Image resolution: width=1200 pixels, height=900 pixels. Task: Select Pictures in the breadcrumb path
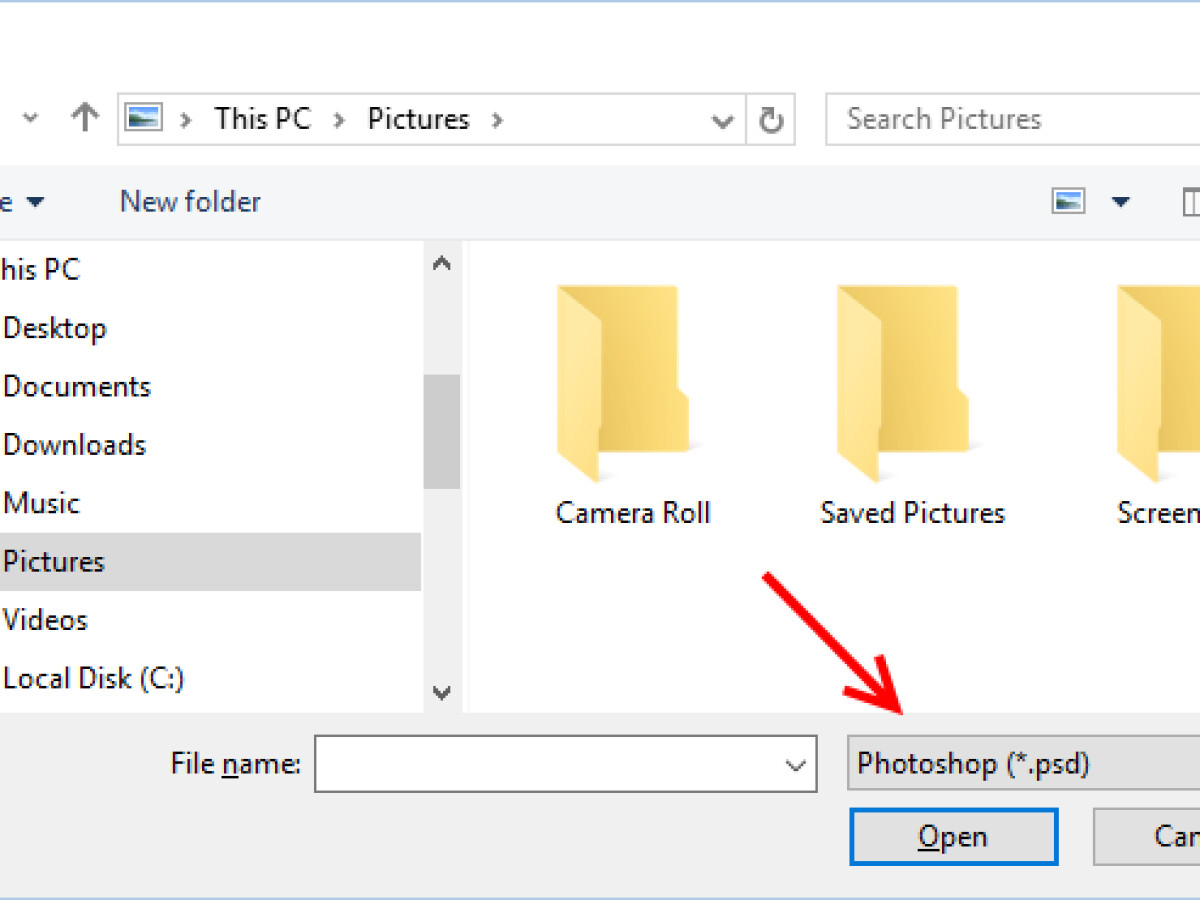[418, 118]
